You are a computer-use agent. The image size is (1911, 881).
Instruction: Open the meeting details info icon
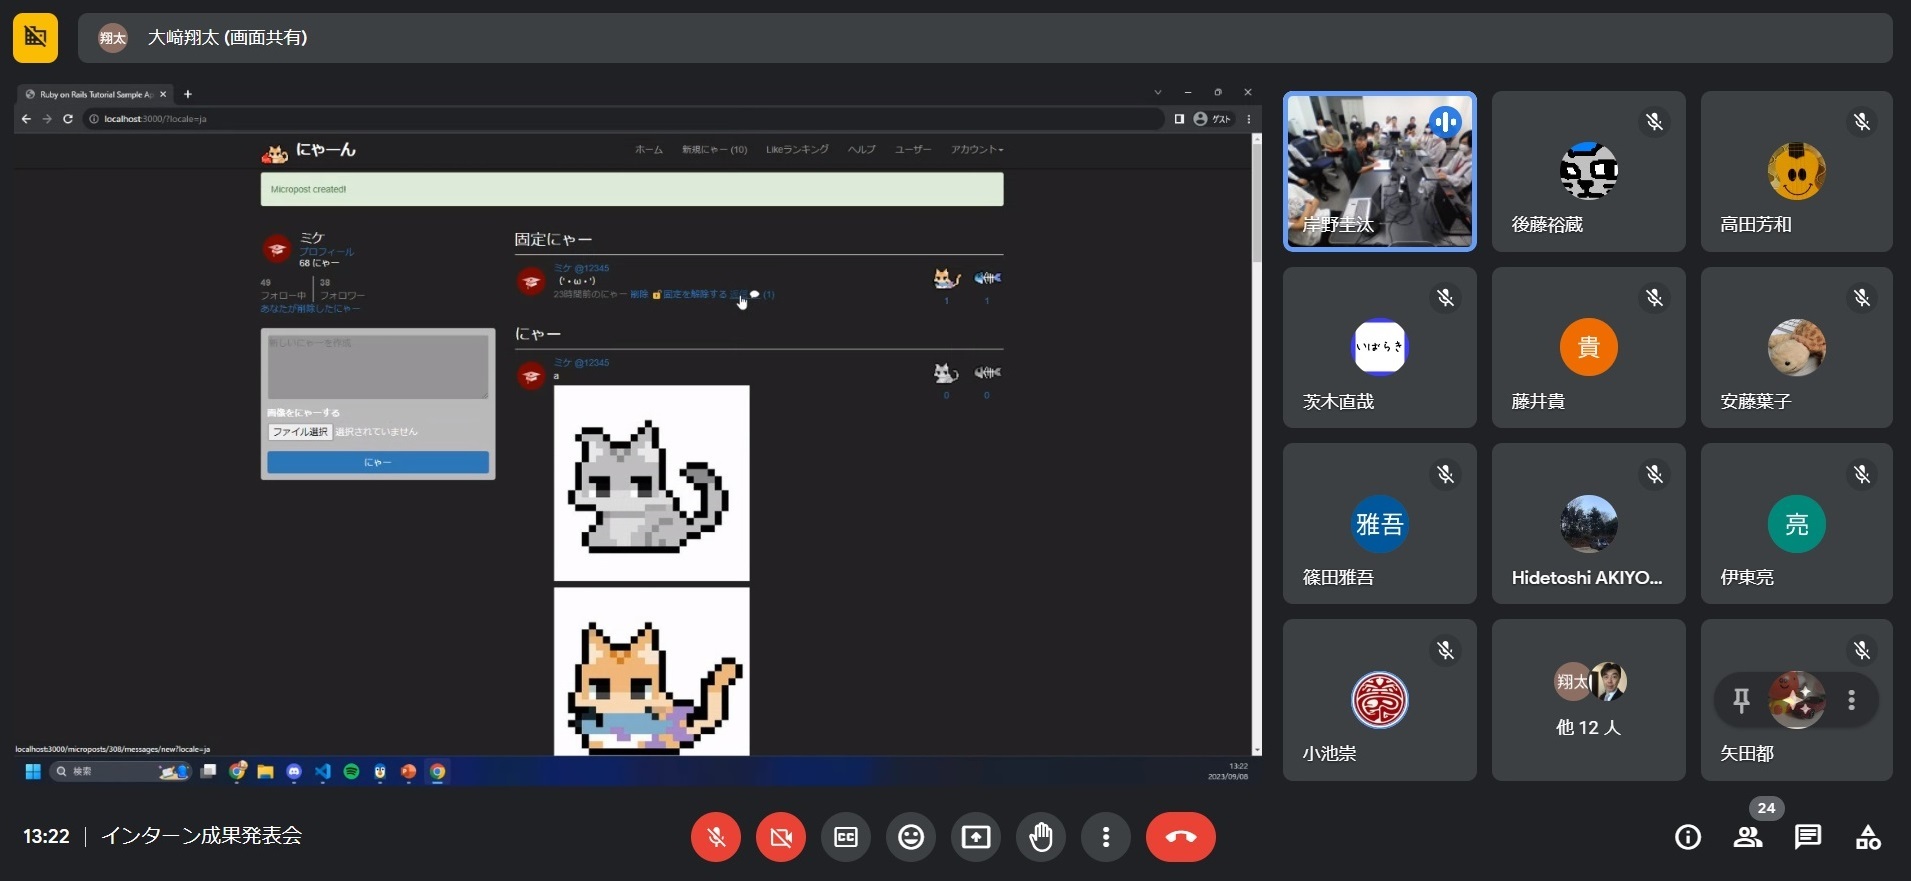tap(1688, 837)
